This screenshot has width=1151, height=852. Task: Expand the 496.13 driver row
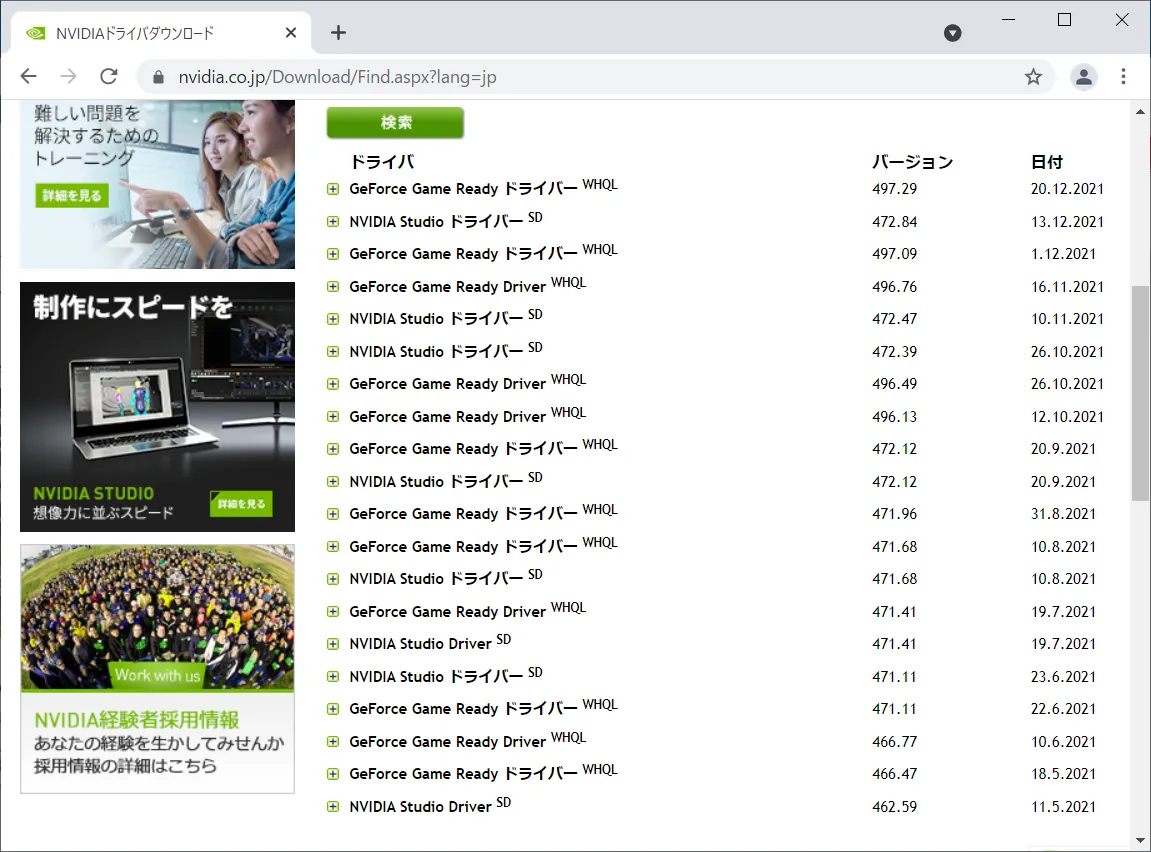(x=333, y=417)
